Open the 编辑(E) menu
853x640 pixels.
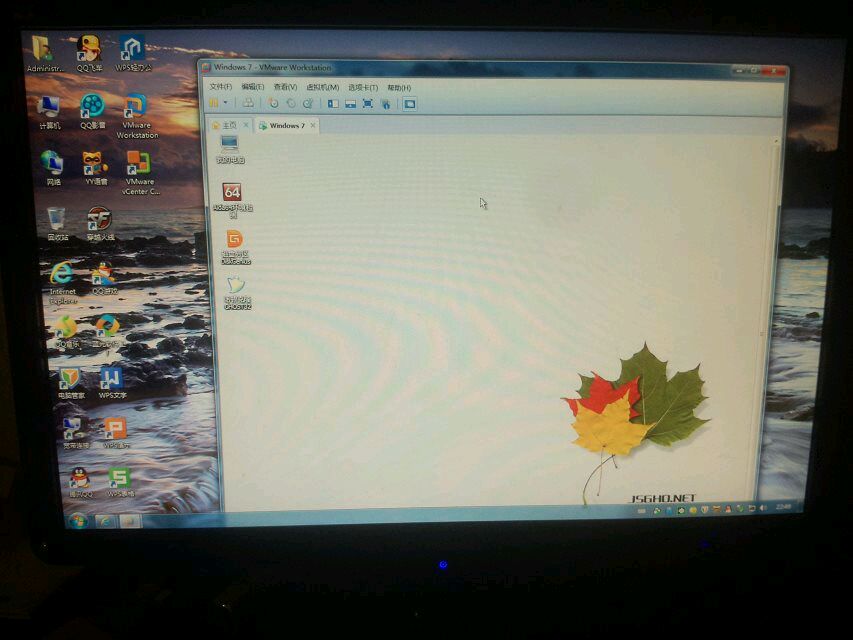coord(252,87)
